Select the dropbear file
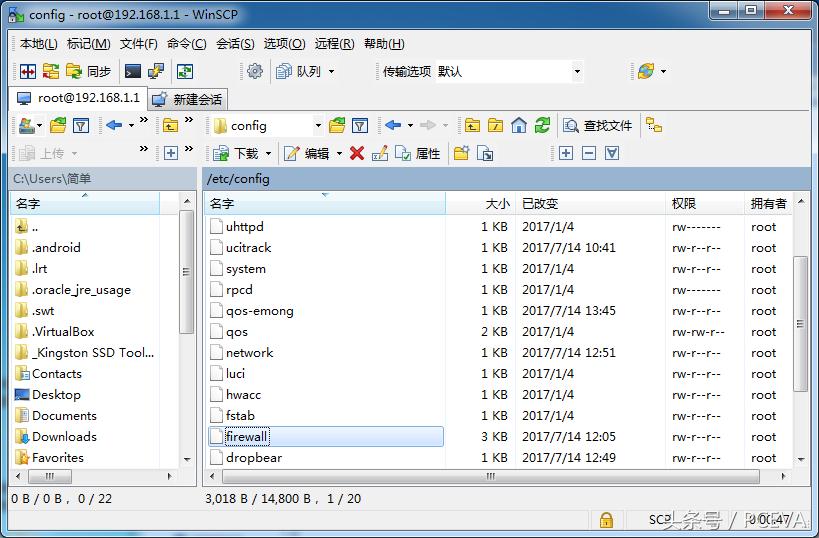The width and height of the screenshot is (819, 538). pos(254,458)
